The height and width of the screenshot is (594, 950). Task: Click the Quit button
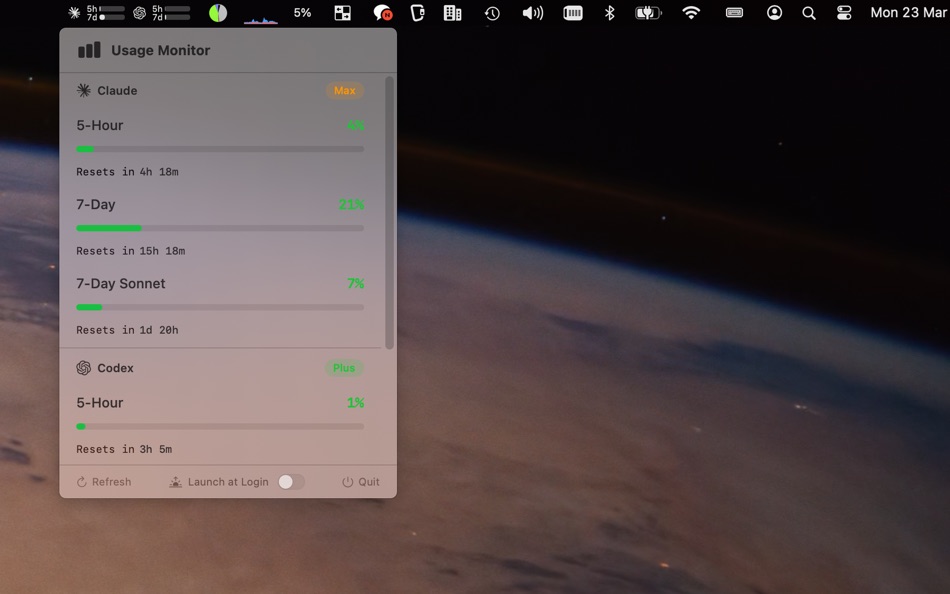coord(360,482)
